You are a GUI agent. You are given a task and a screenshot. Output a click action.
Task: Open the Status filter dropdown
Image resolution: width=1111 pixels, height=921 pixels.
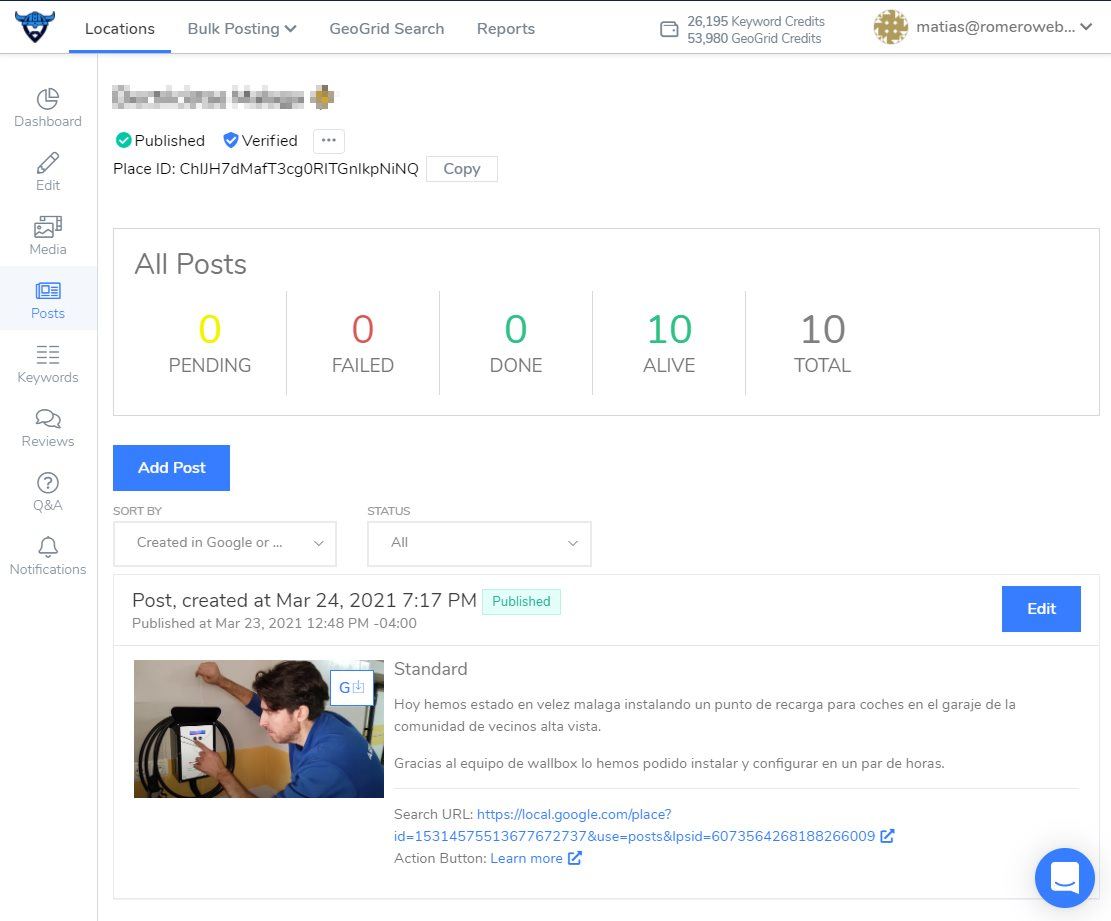[x=479, y=543]
